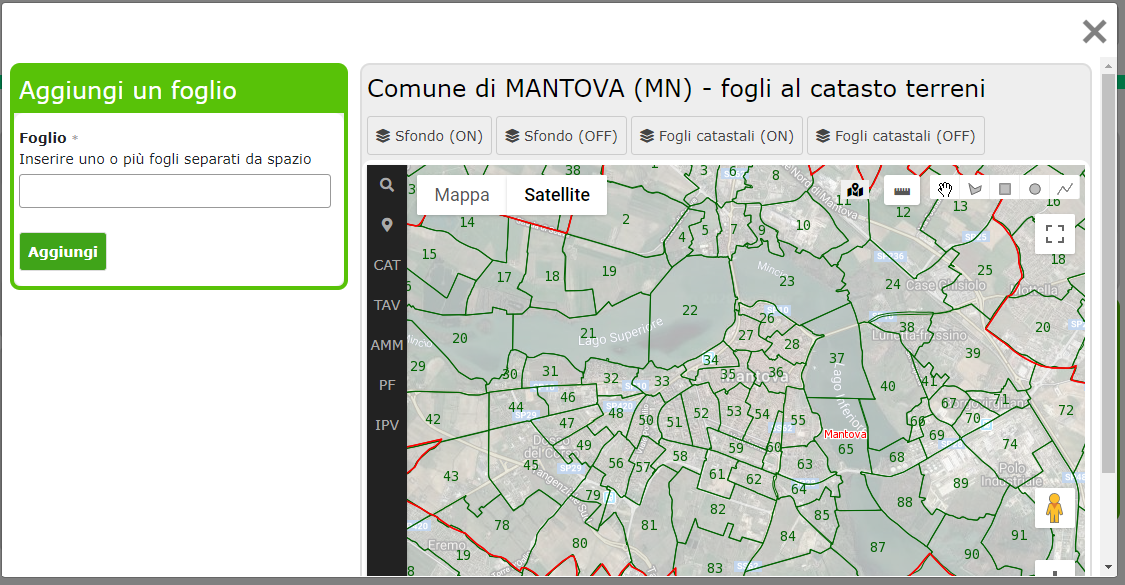The image size is (1125, 585).
Task: Select the IPV sidebar item
Action: 387,425
